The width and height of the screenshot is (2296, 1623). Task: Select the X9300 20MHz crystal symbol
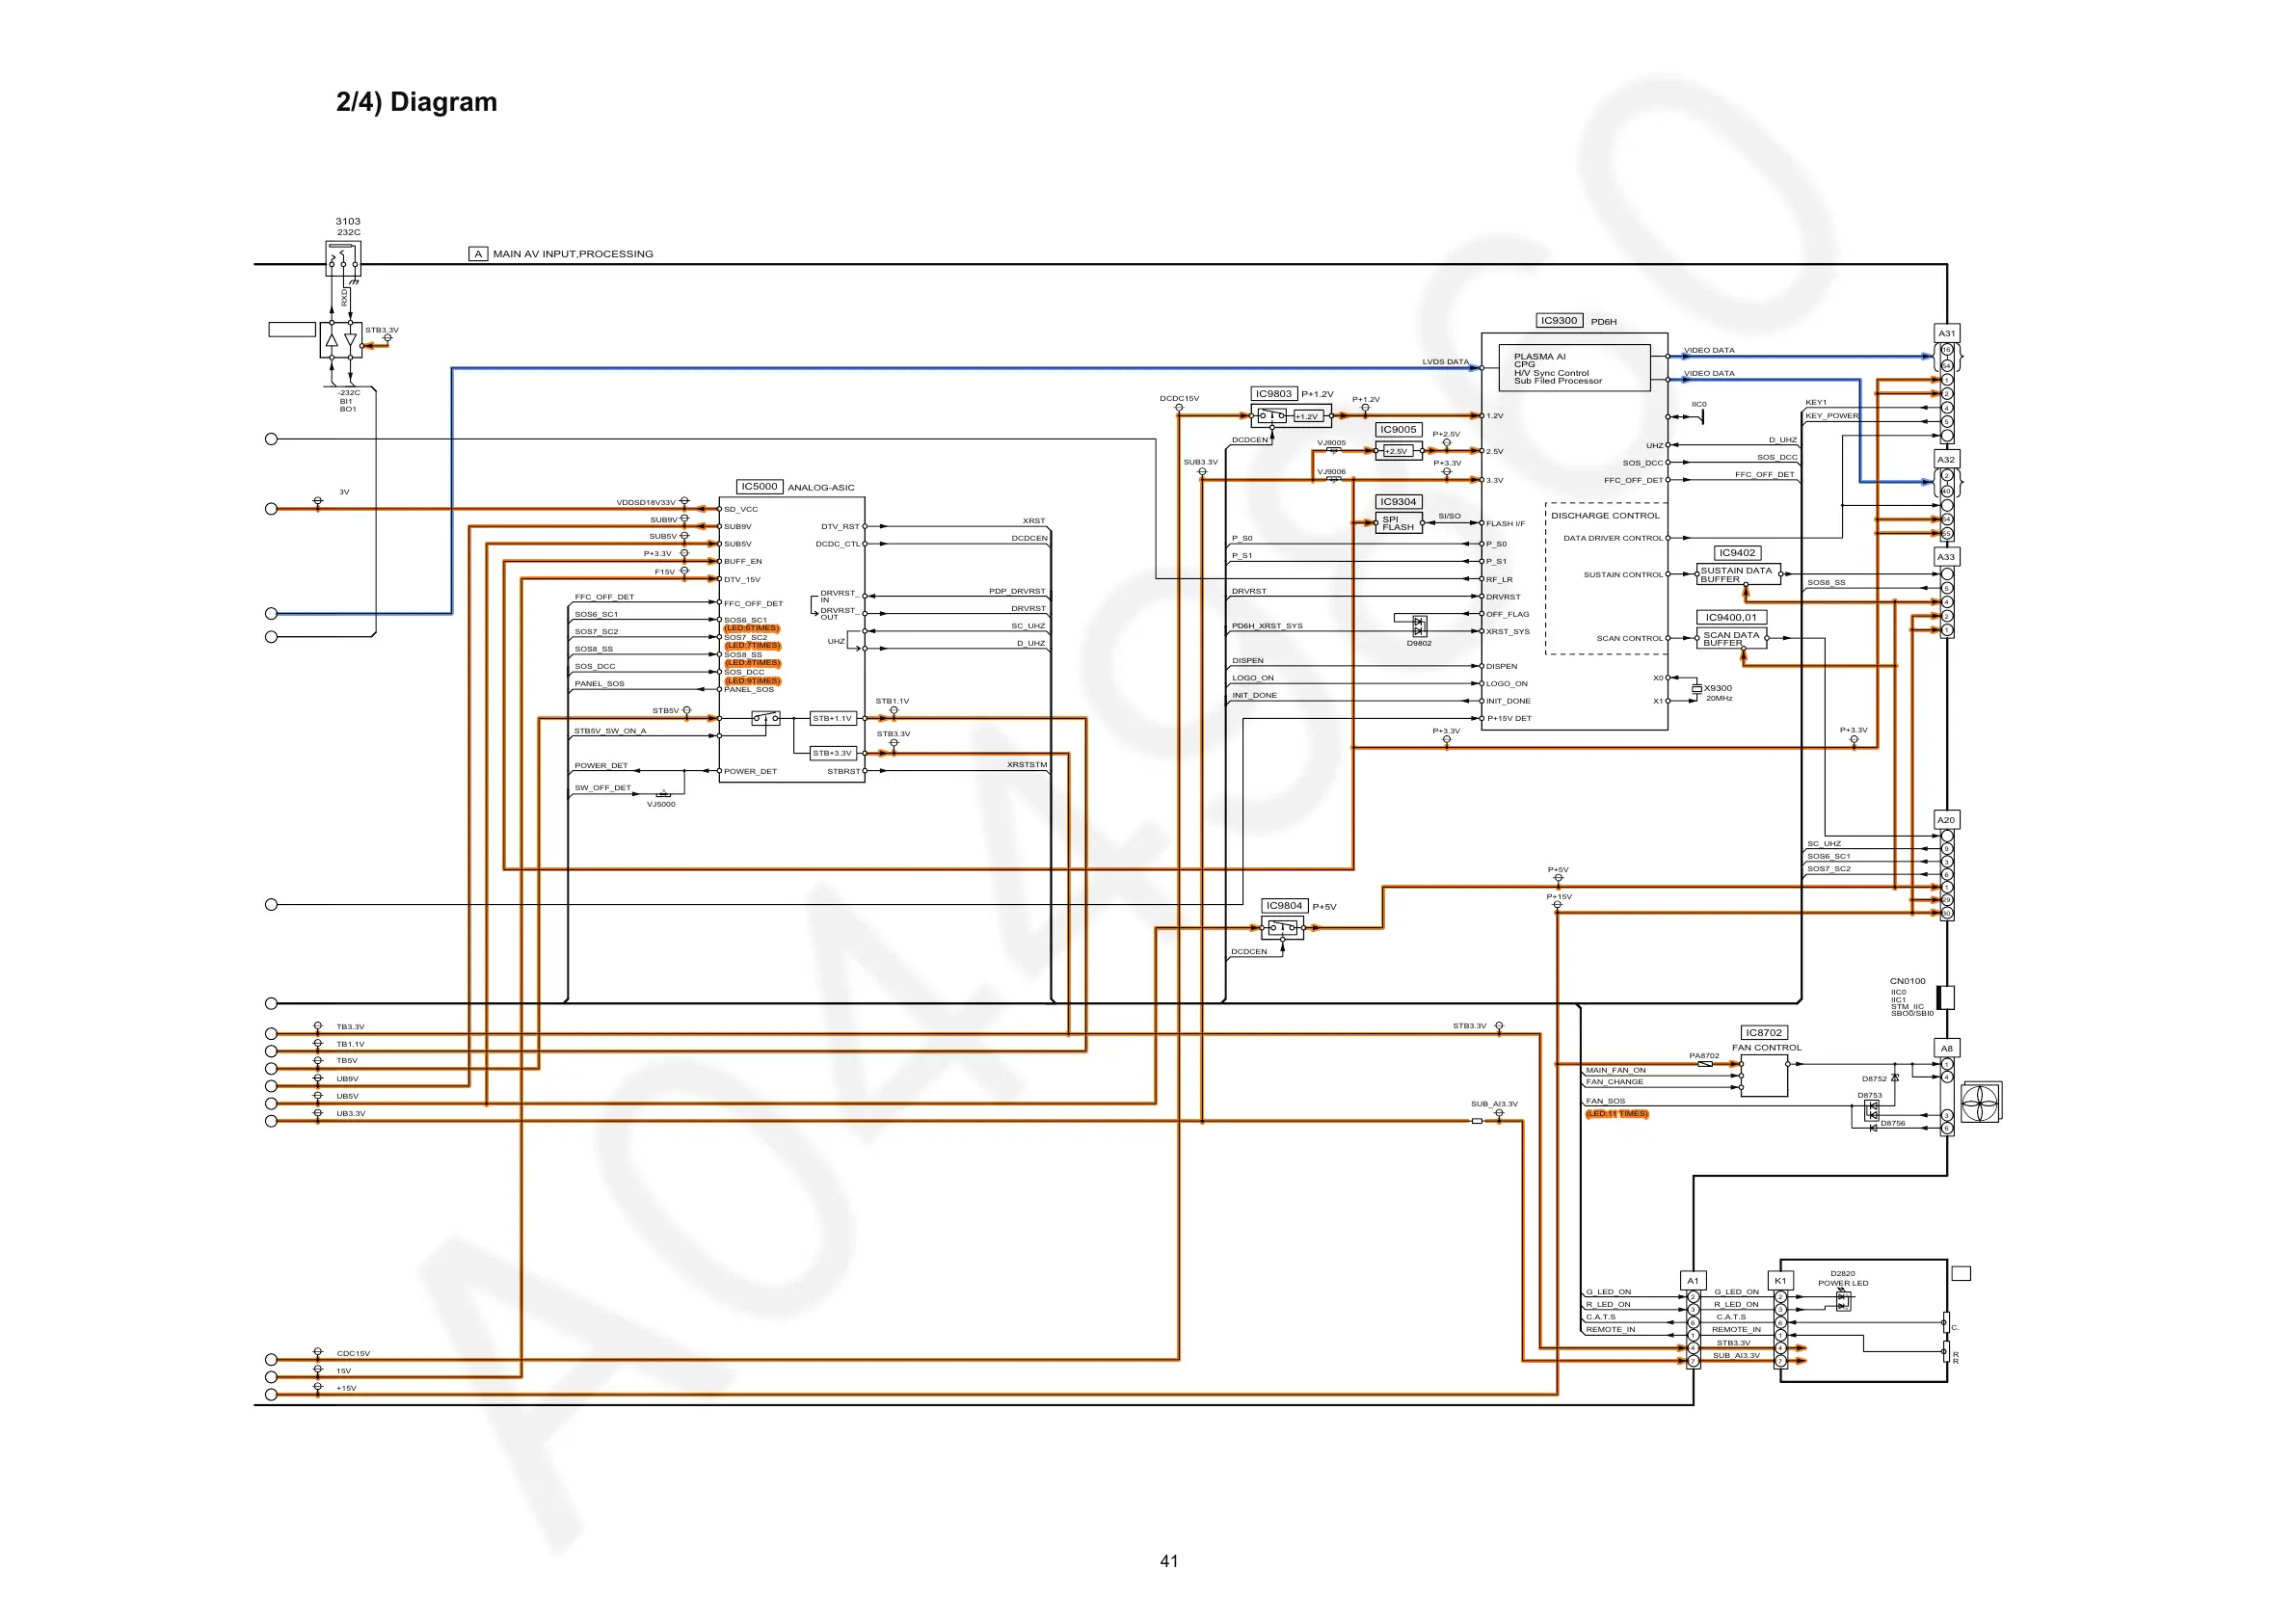[x=1697, y=689]
